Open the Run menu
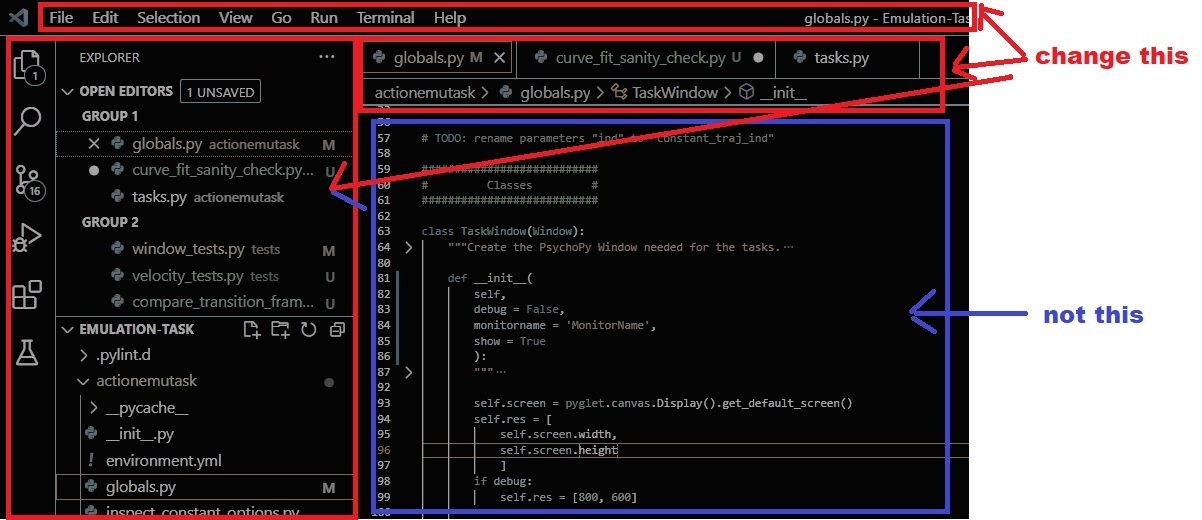Image resolution: width=1202 pixels, height=520 pixels. 324,17
